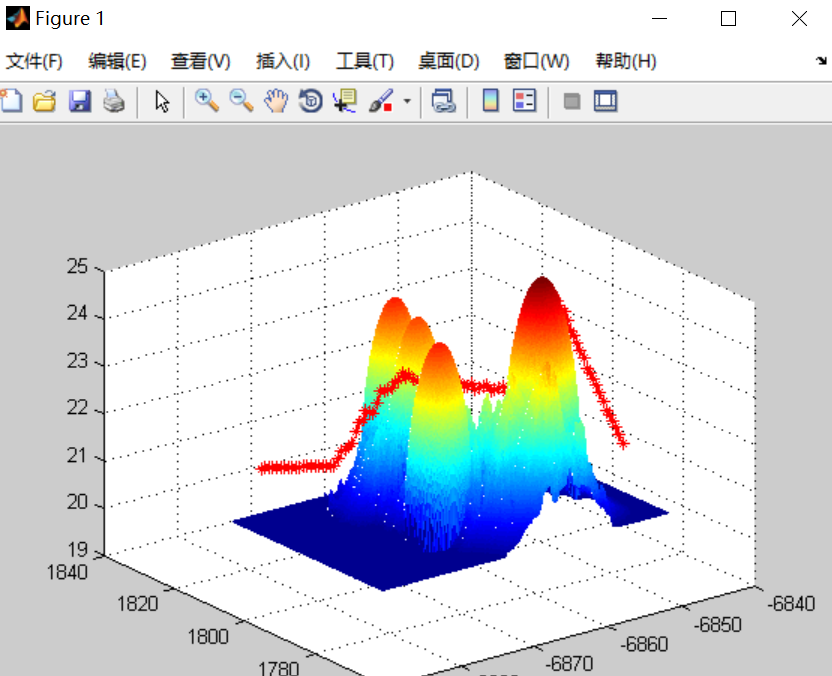
Task: Activate the Pan hand tool
Action: coord(276,101)
